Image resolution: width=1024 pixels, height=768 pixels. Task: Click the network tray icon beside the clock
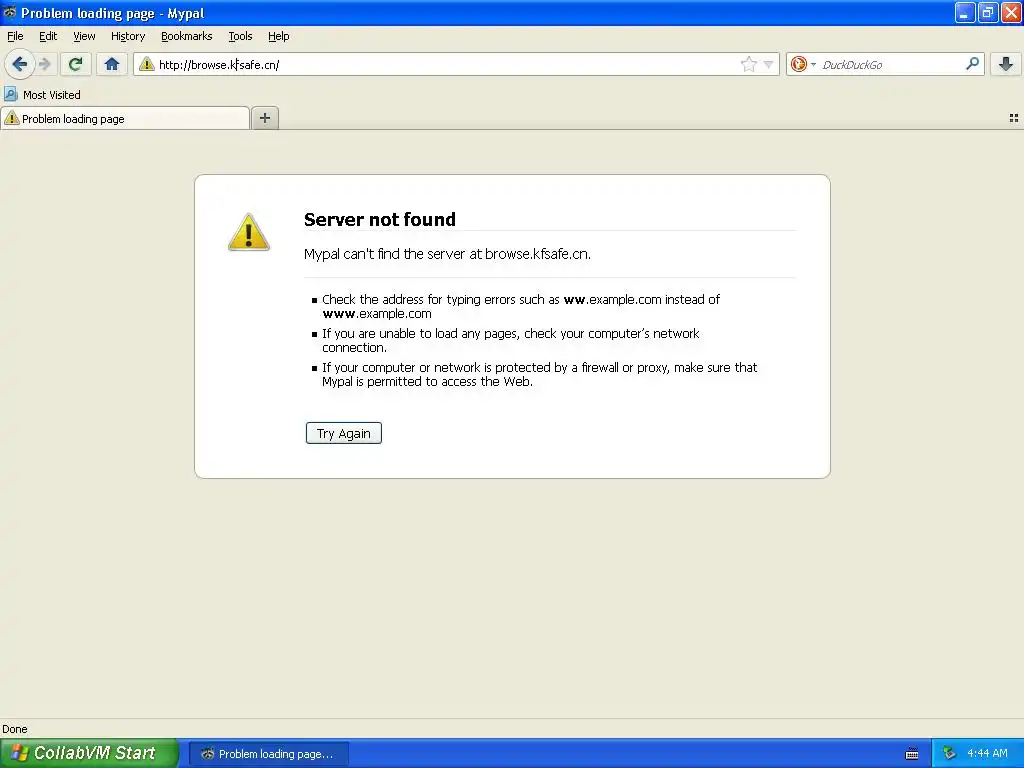[950, 754]
